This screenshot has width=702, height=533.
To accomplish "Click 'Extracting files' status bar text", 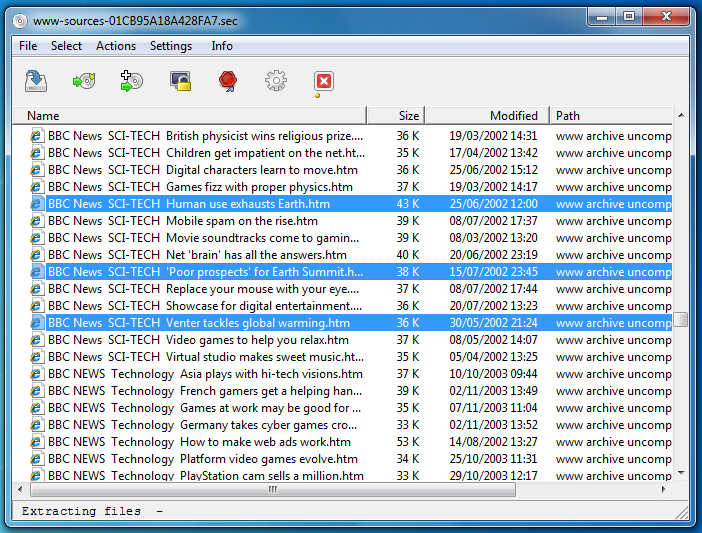I will point(81,511).
